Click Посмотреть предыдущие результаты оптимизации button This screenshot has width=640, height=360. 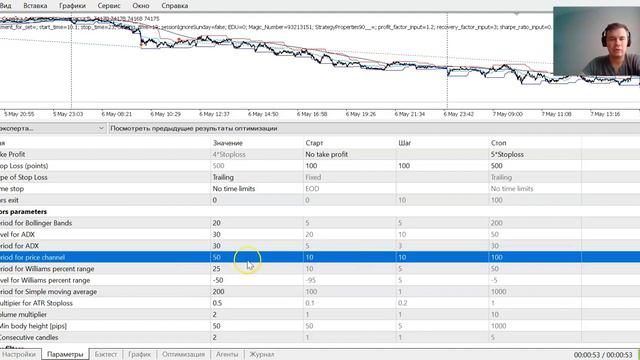click(x=194, y=128)
